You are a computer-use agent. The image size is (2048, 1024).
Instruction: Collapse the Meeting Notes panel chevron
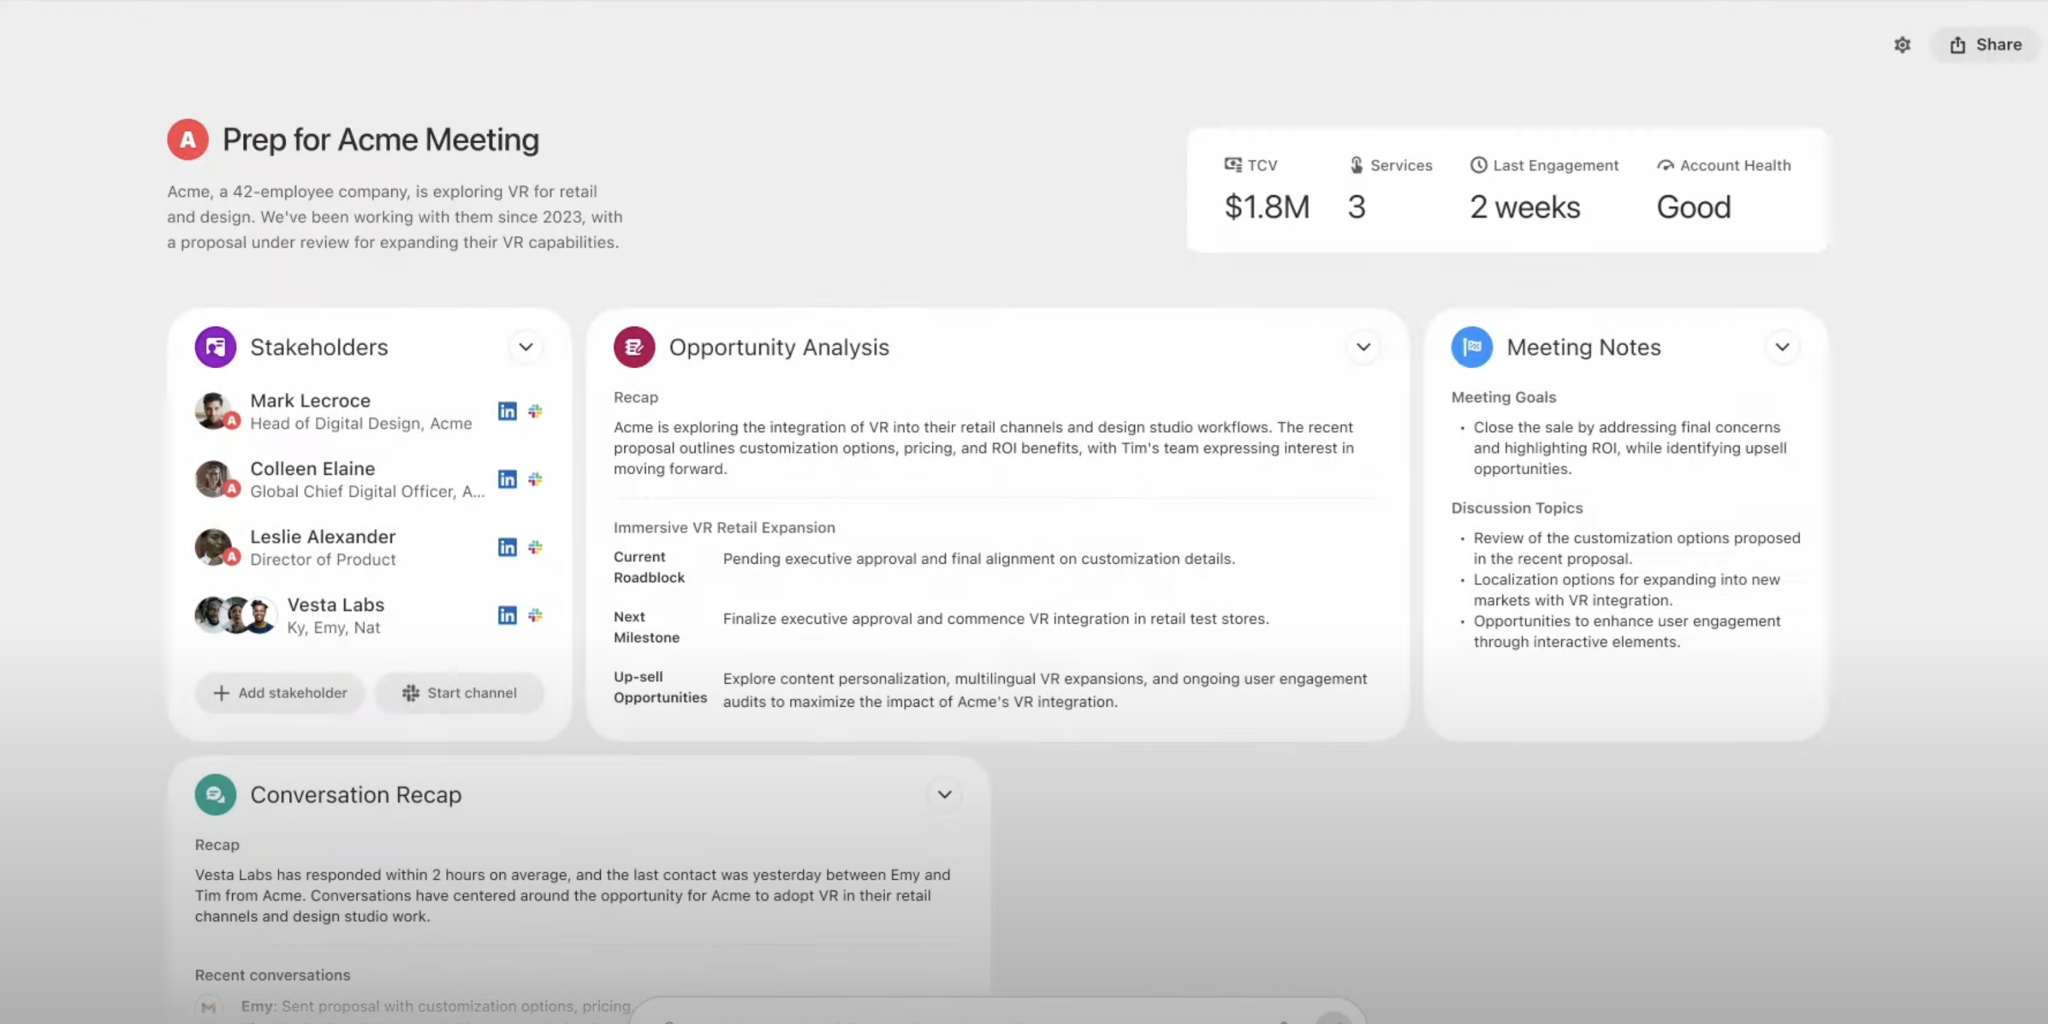(1782, 347)
